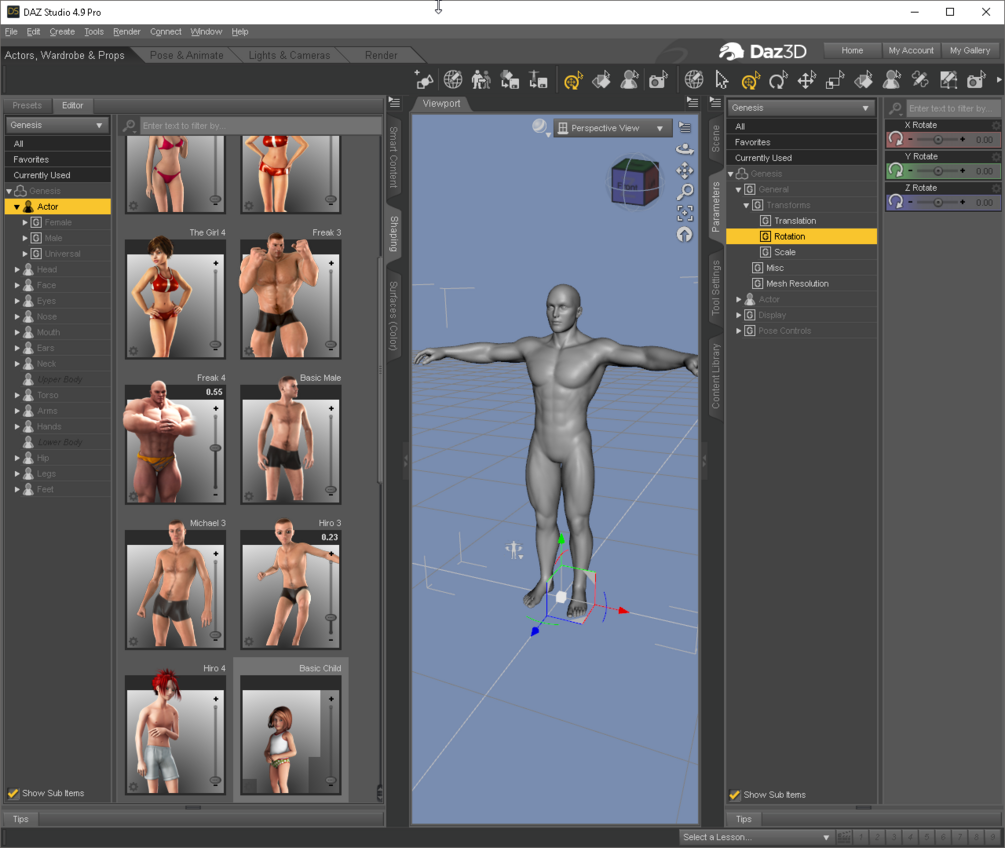This screenshot has height=848, width=1005.
Task: Toggle Show Sub Items in Parameters pane
Action: coord(735,795)
